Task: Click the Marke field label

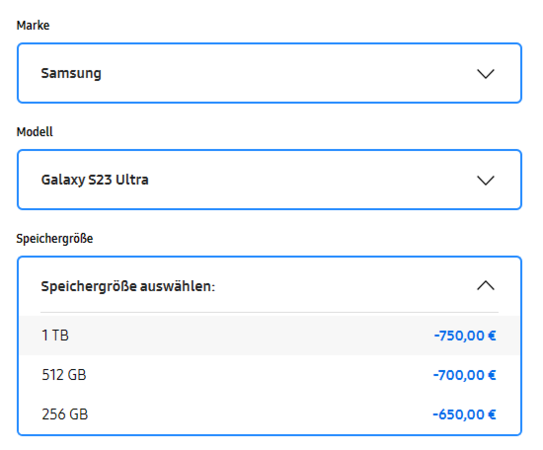Action: tap(33, 25)
